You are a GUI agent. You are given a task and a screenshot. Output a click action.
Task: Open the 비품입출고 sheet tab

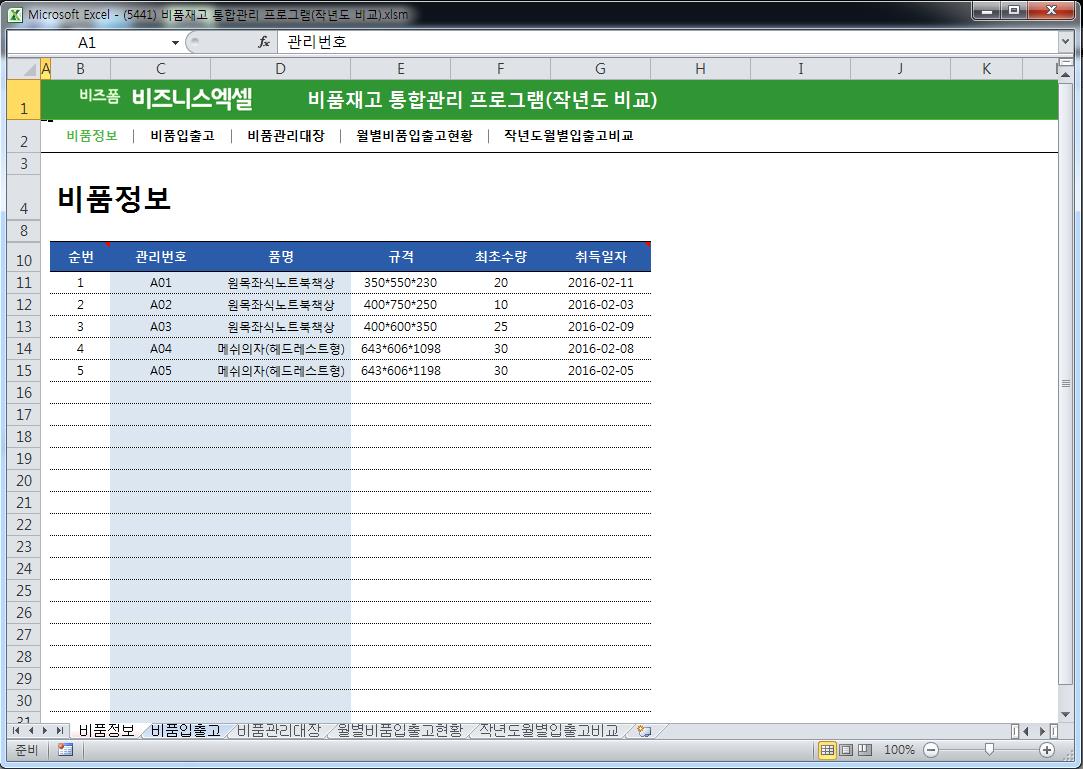tap(185, 731)
